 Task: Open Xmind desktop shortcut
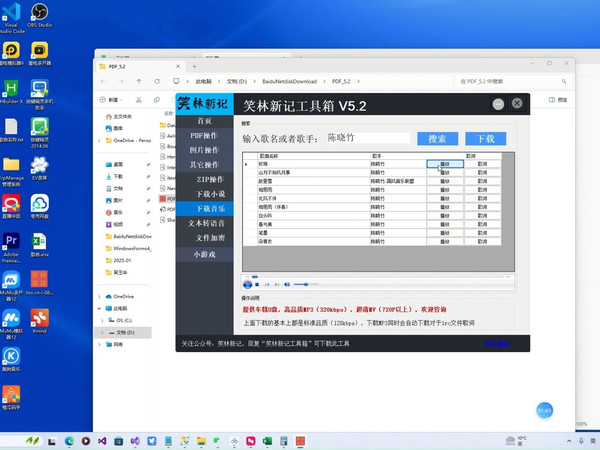pos(39,321)
